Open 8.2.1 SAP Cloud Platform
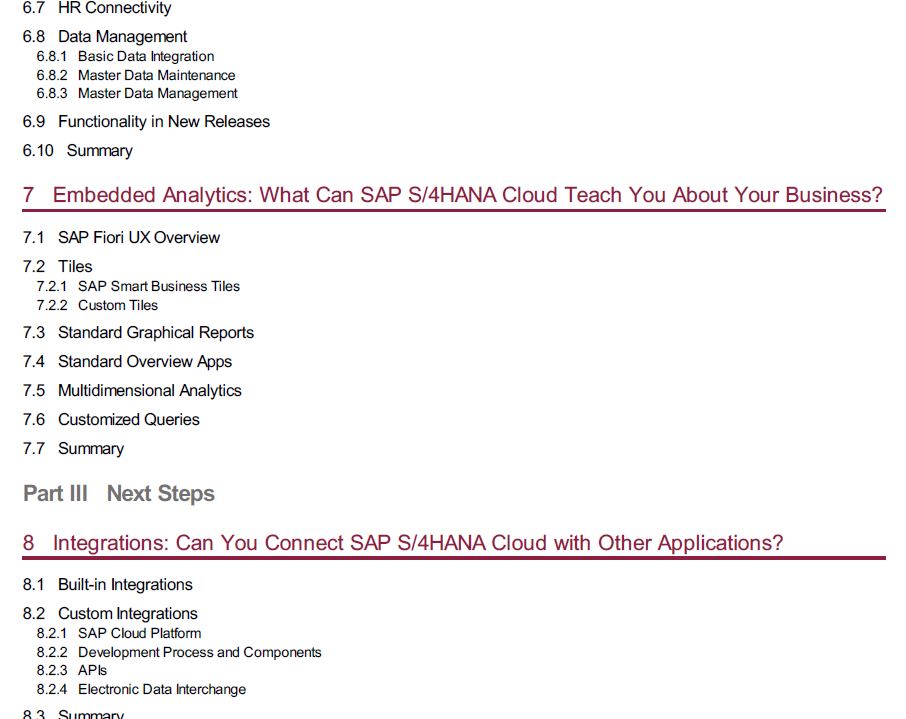906x719 pixels. coord(119,633)
